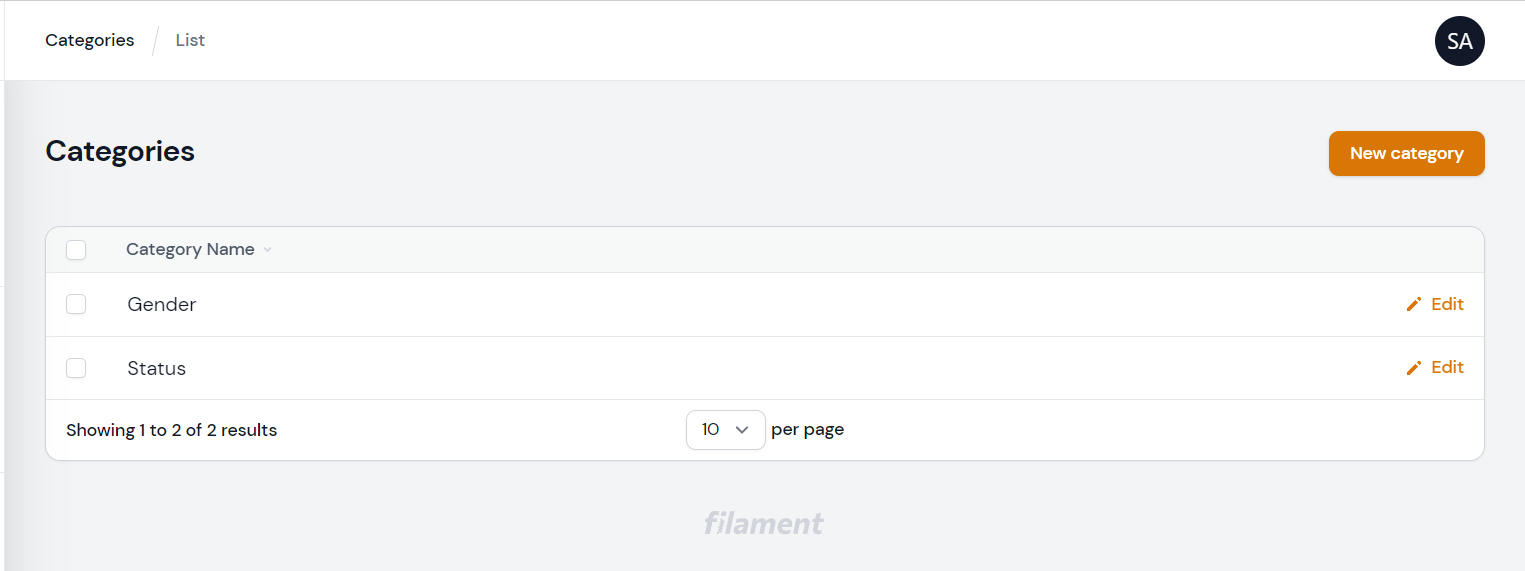Click the Categories page heading
Screen dimensions: 1525x571
[x=120, y=151]
